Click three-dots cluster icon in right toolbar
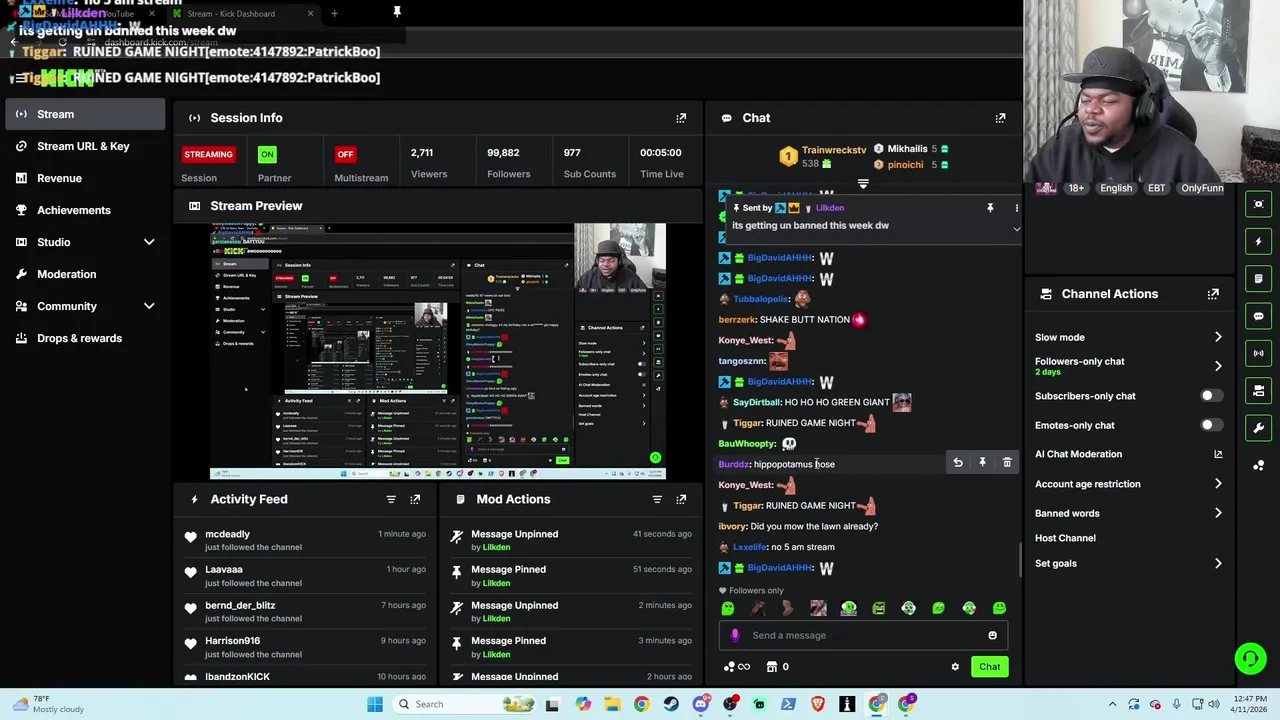Image resolution: width=1280 pixels, height=720 pixels. (x=1259, y=465)
